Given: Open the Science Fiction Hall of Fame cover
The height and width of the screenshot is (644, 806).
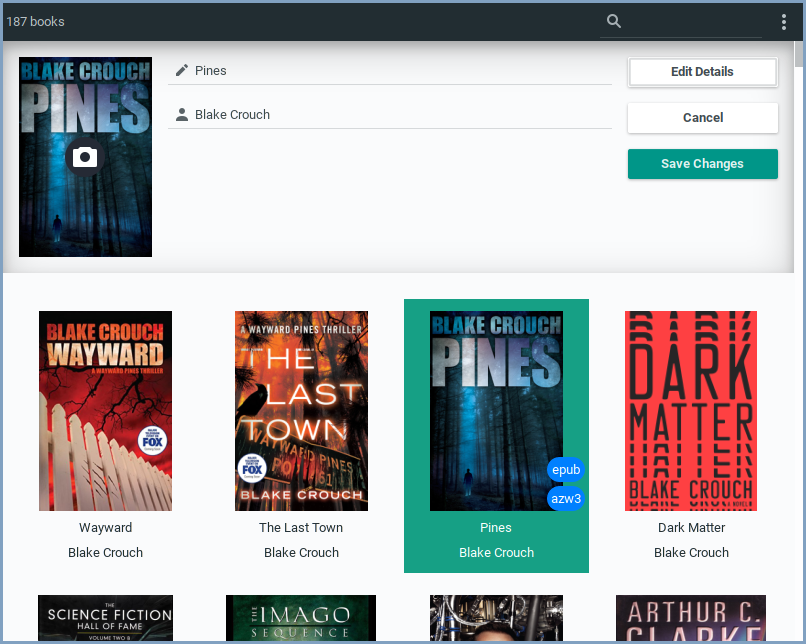Looking at the screenshot, I should pos(105,618).
